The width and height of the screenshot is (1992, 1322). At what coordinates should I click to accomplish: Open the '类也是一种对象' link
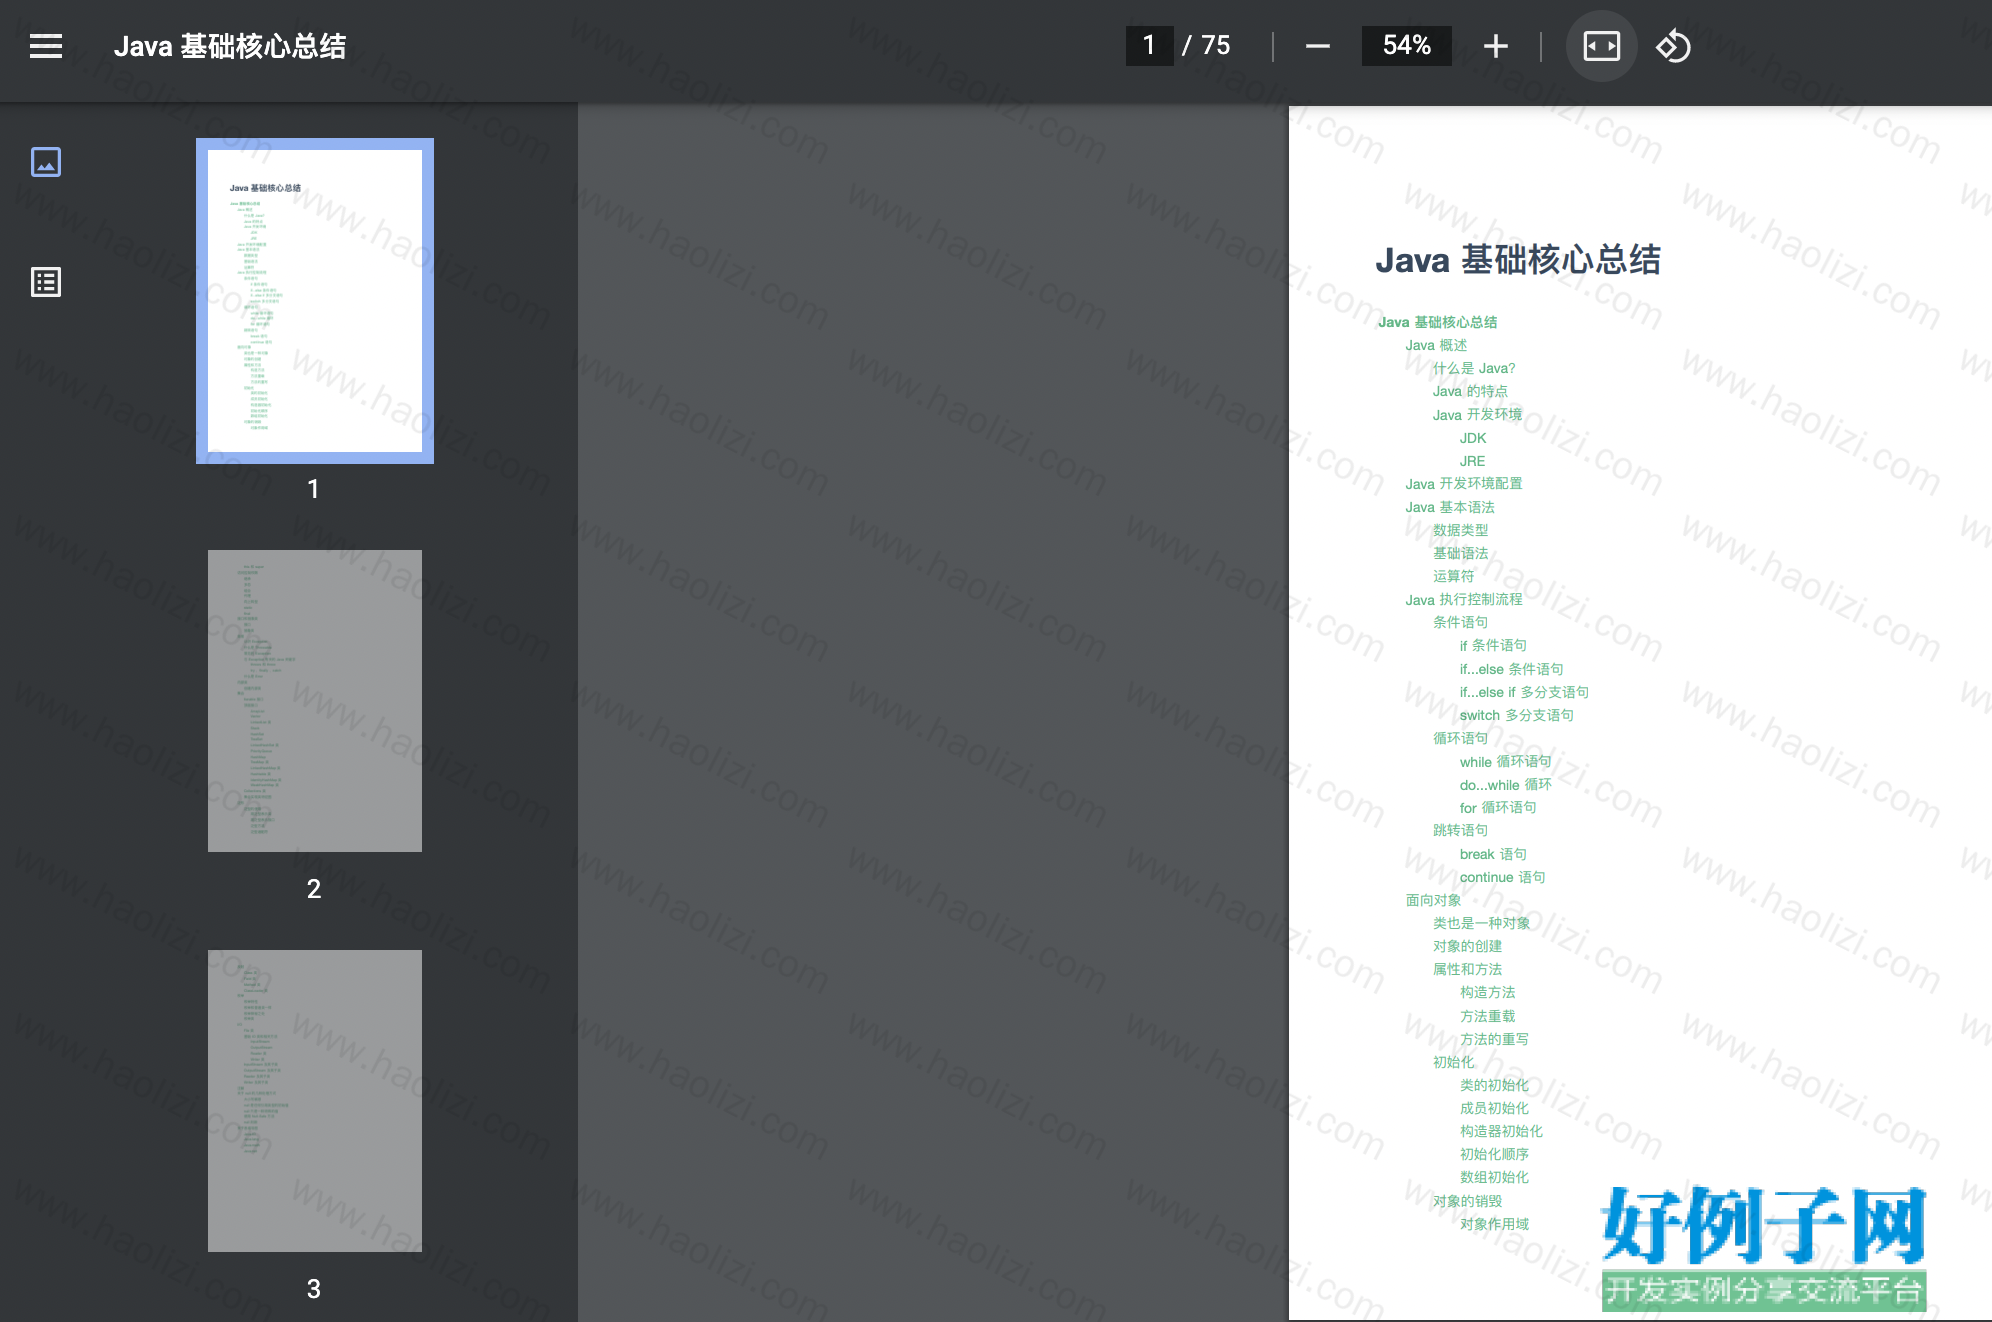click(x=1481, y=923)
